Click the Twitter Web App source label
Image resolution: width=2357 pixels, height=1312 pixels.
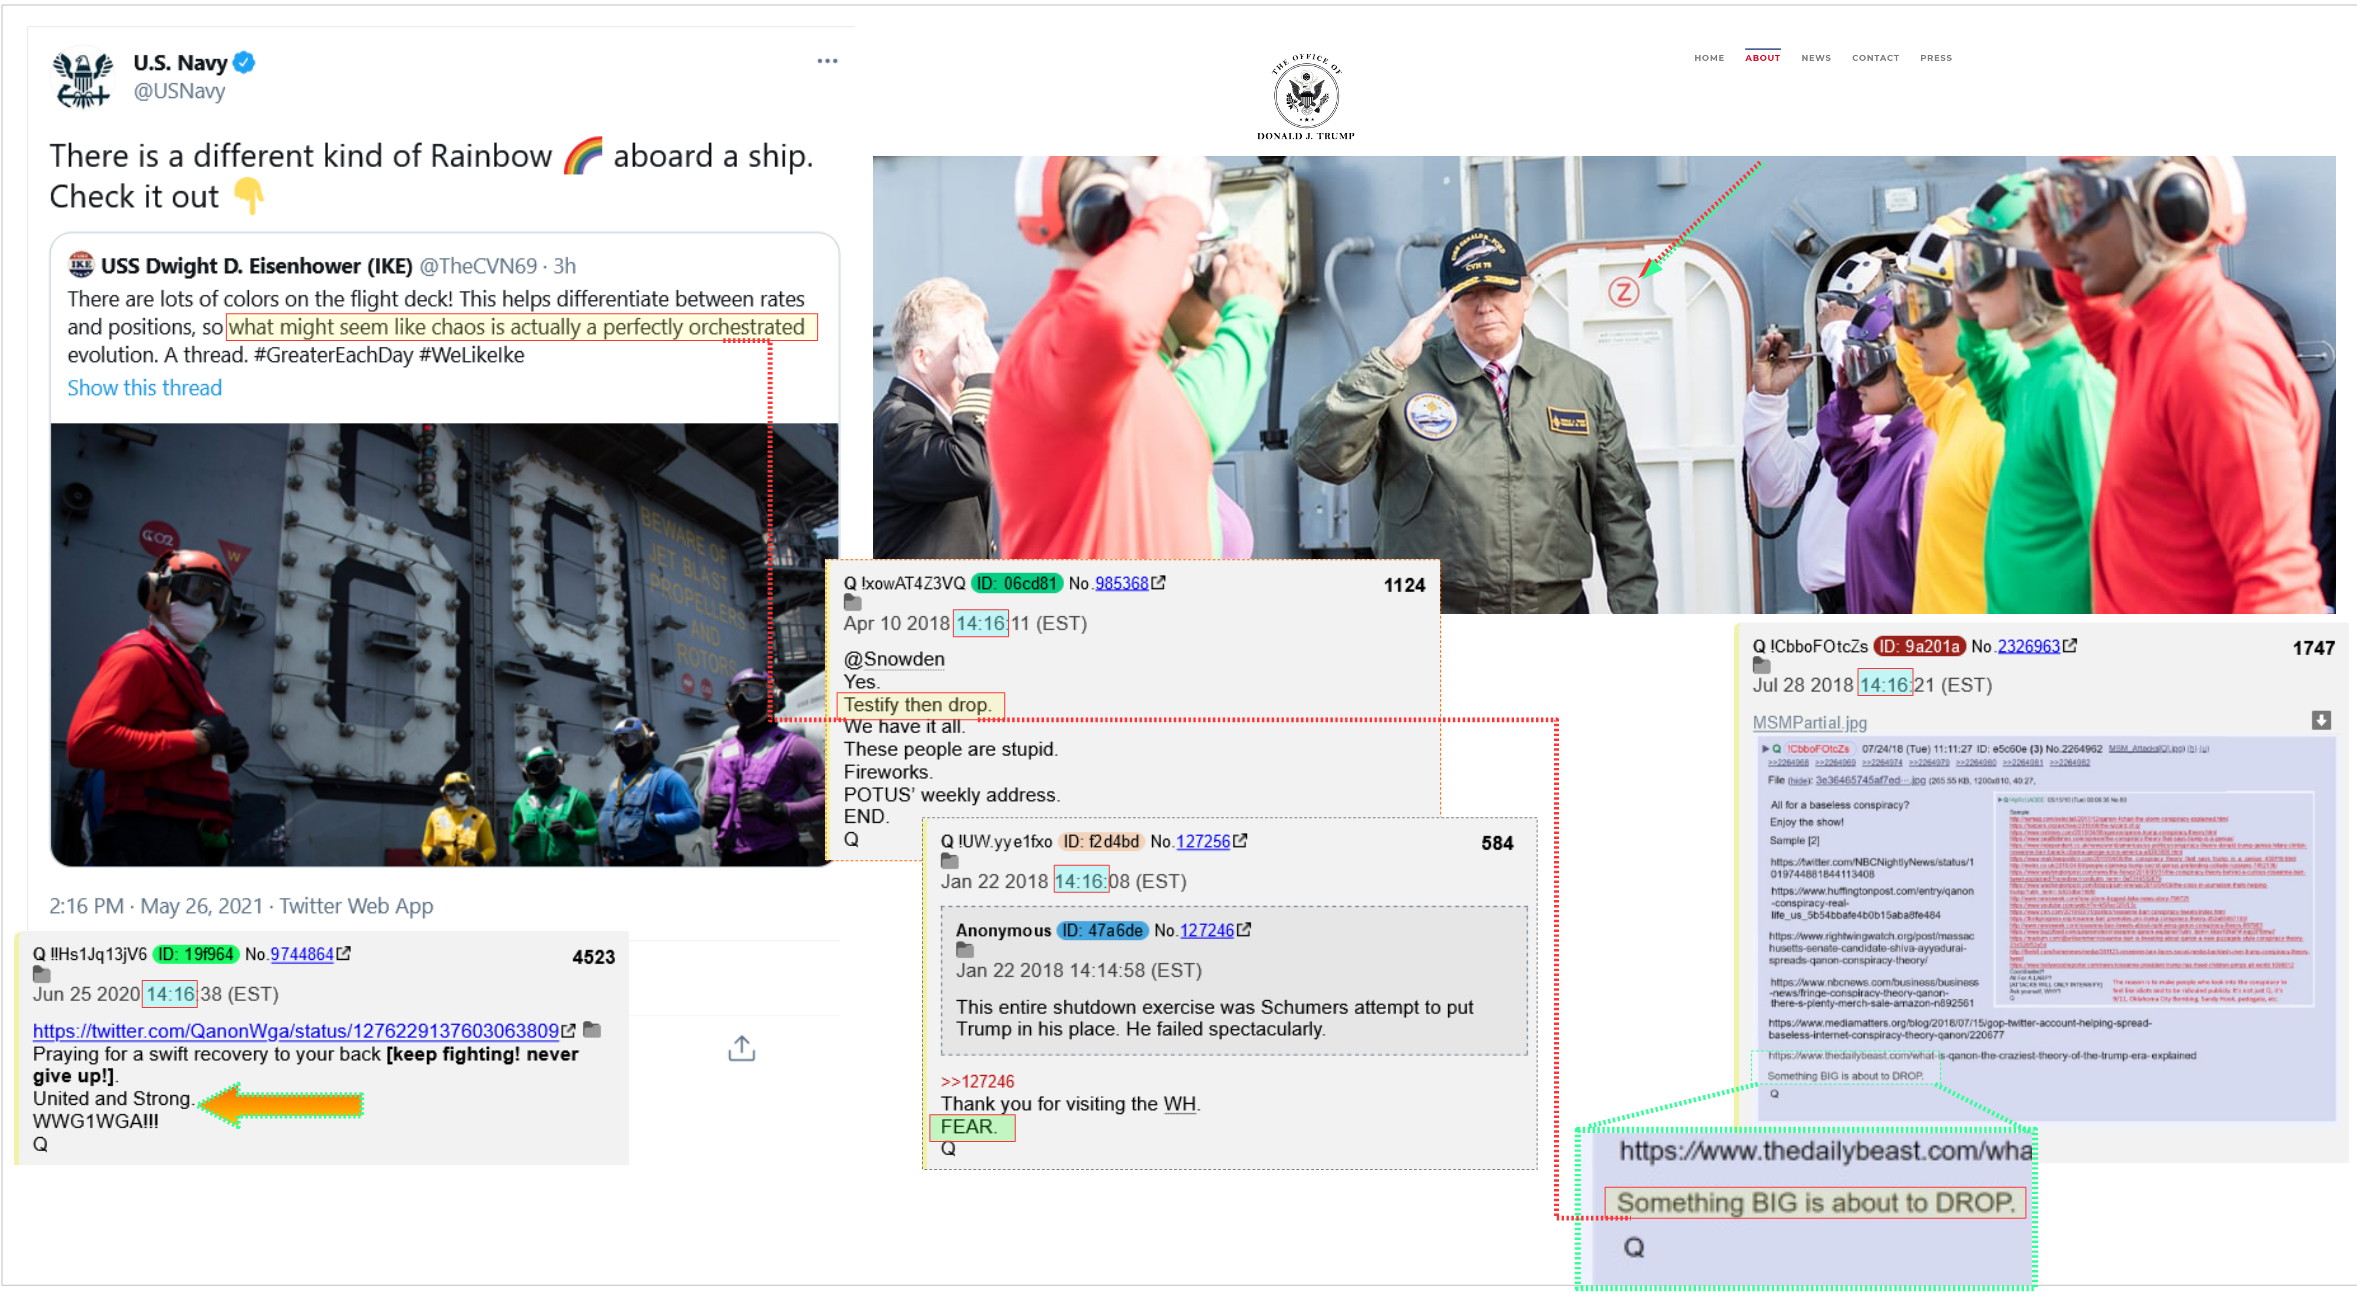tap(356, 906)
